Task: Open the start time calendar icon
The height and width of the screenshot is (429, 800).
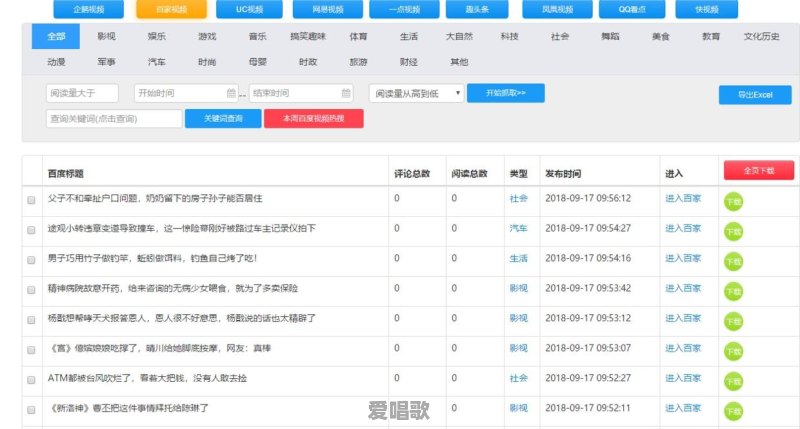Action: pos(231,93)
